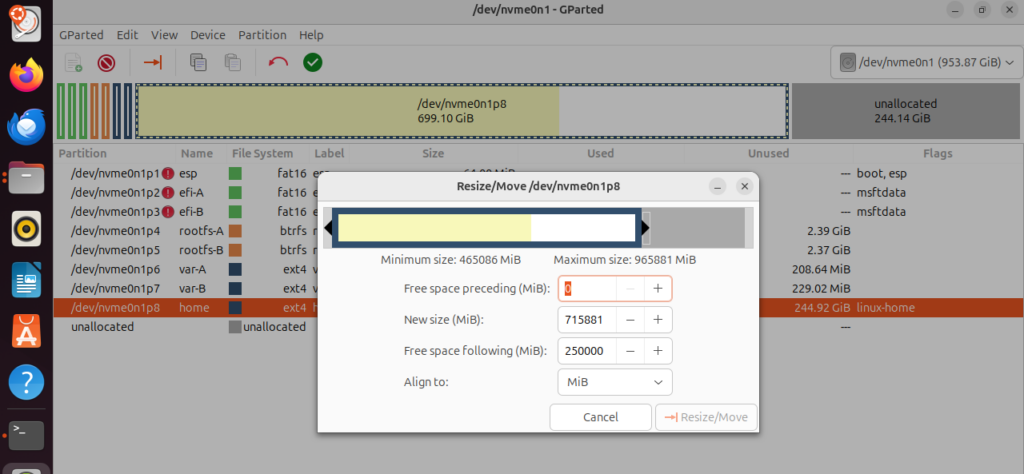This screenshot has height=474, width=1024.
Task: Click the Unused column header
Action: click(x=769, y=153)
